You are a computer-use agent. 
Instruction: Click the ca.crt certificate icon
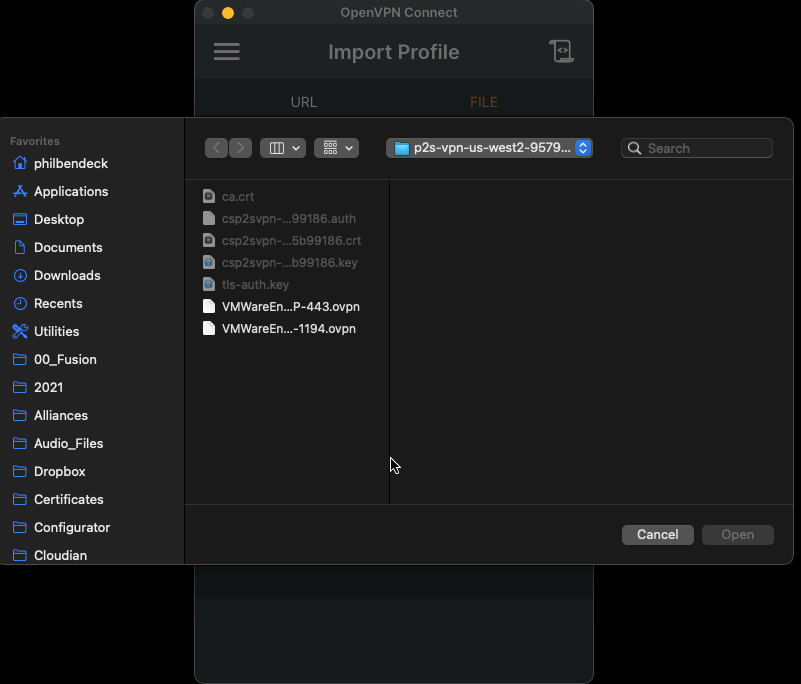(x=208, y=196)
